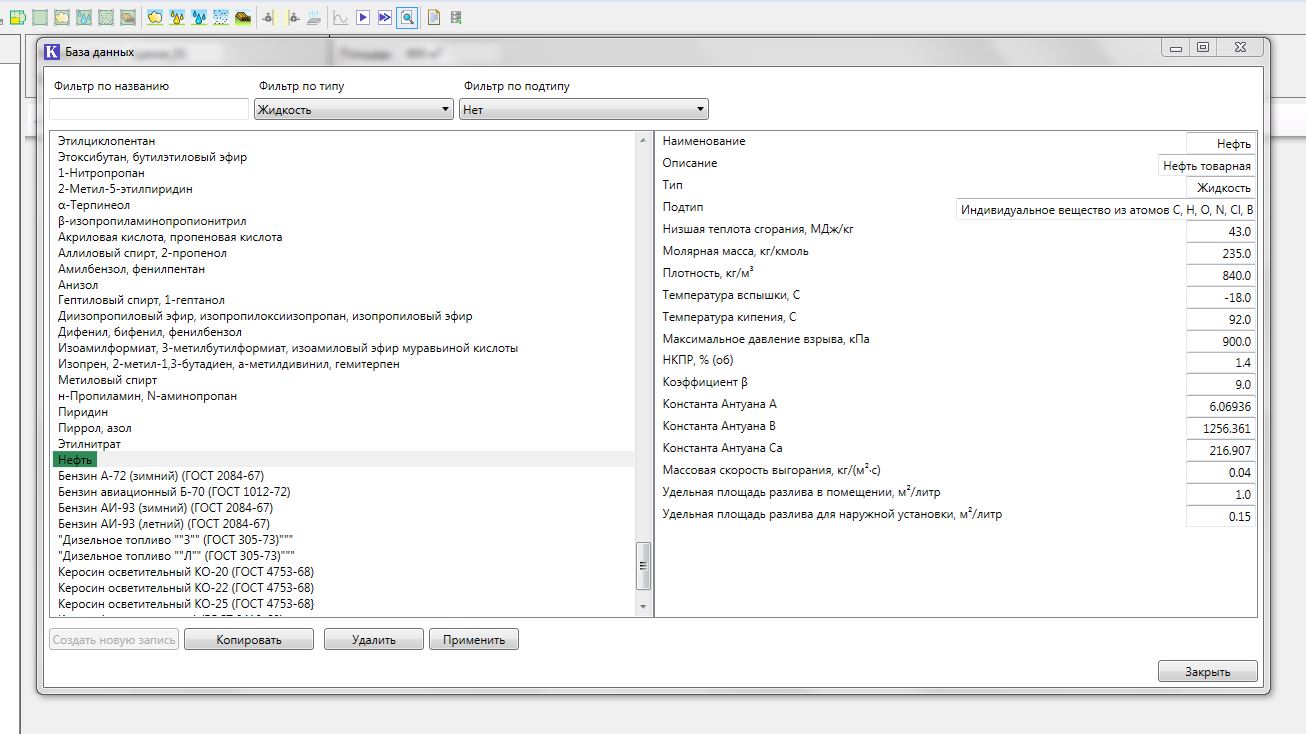
Task: Select Этилциклопентан in the list
Action: 107,141
